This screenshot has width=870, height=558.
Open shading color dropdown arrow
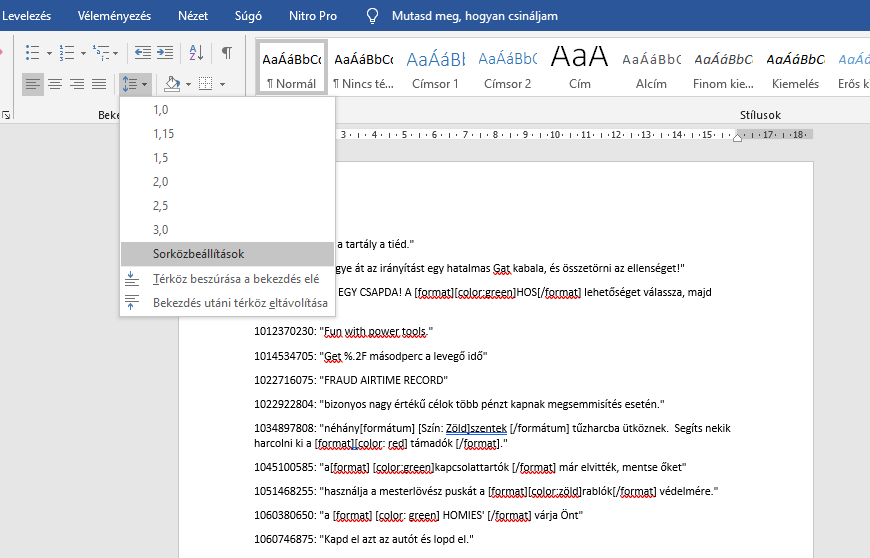(188, 85)
